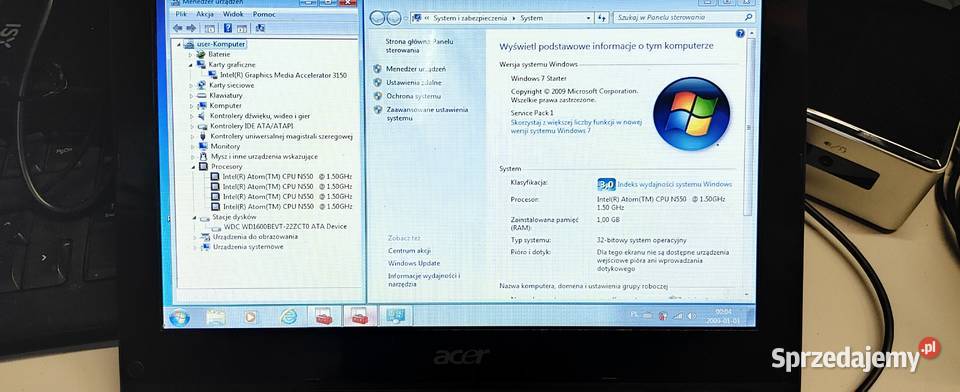
Task: Select the Procesory chip icon
Action: (204, 167)
